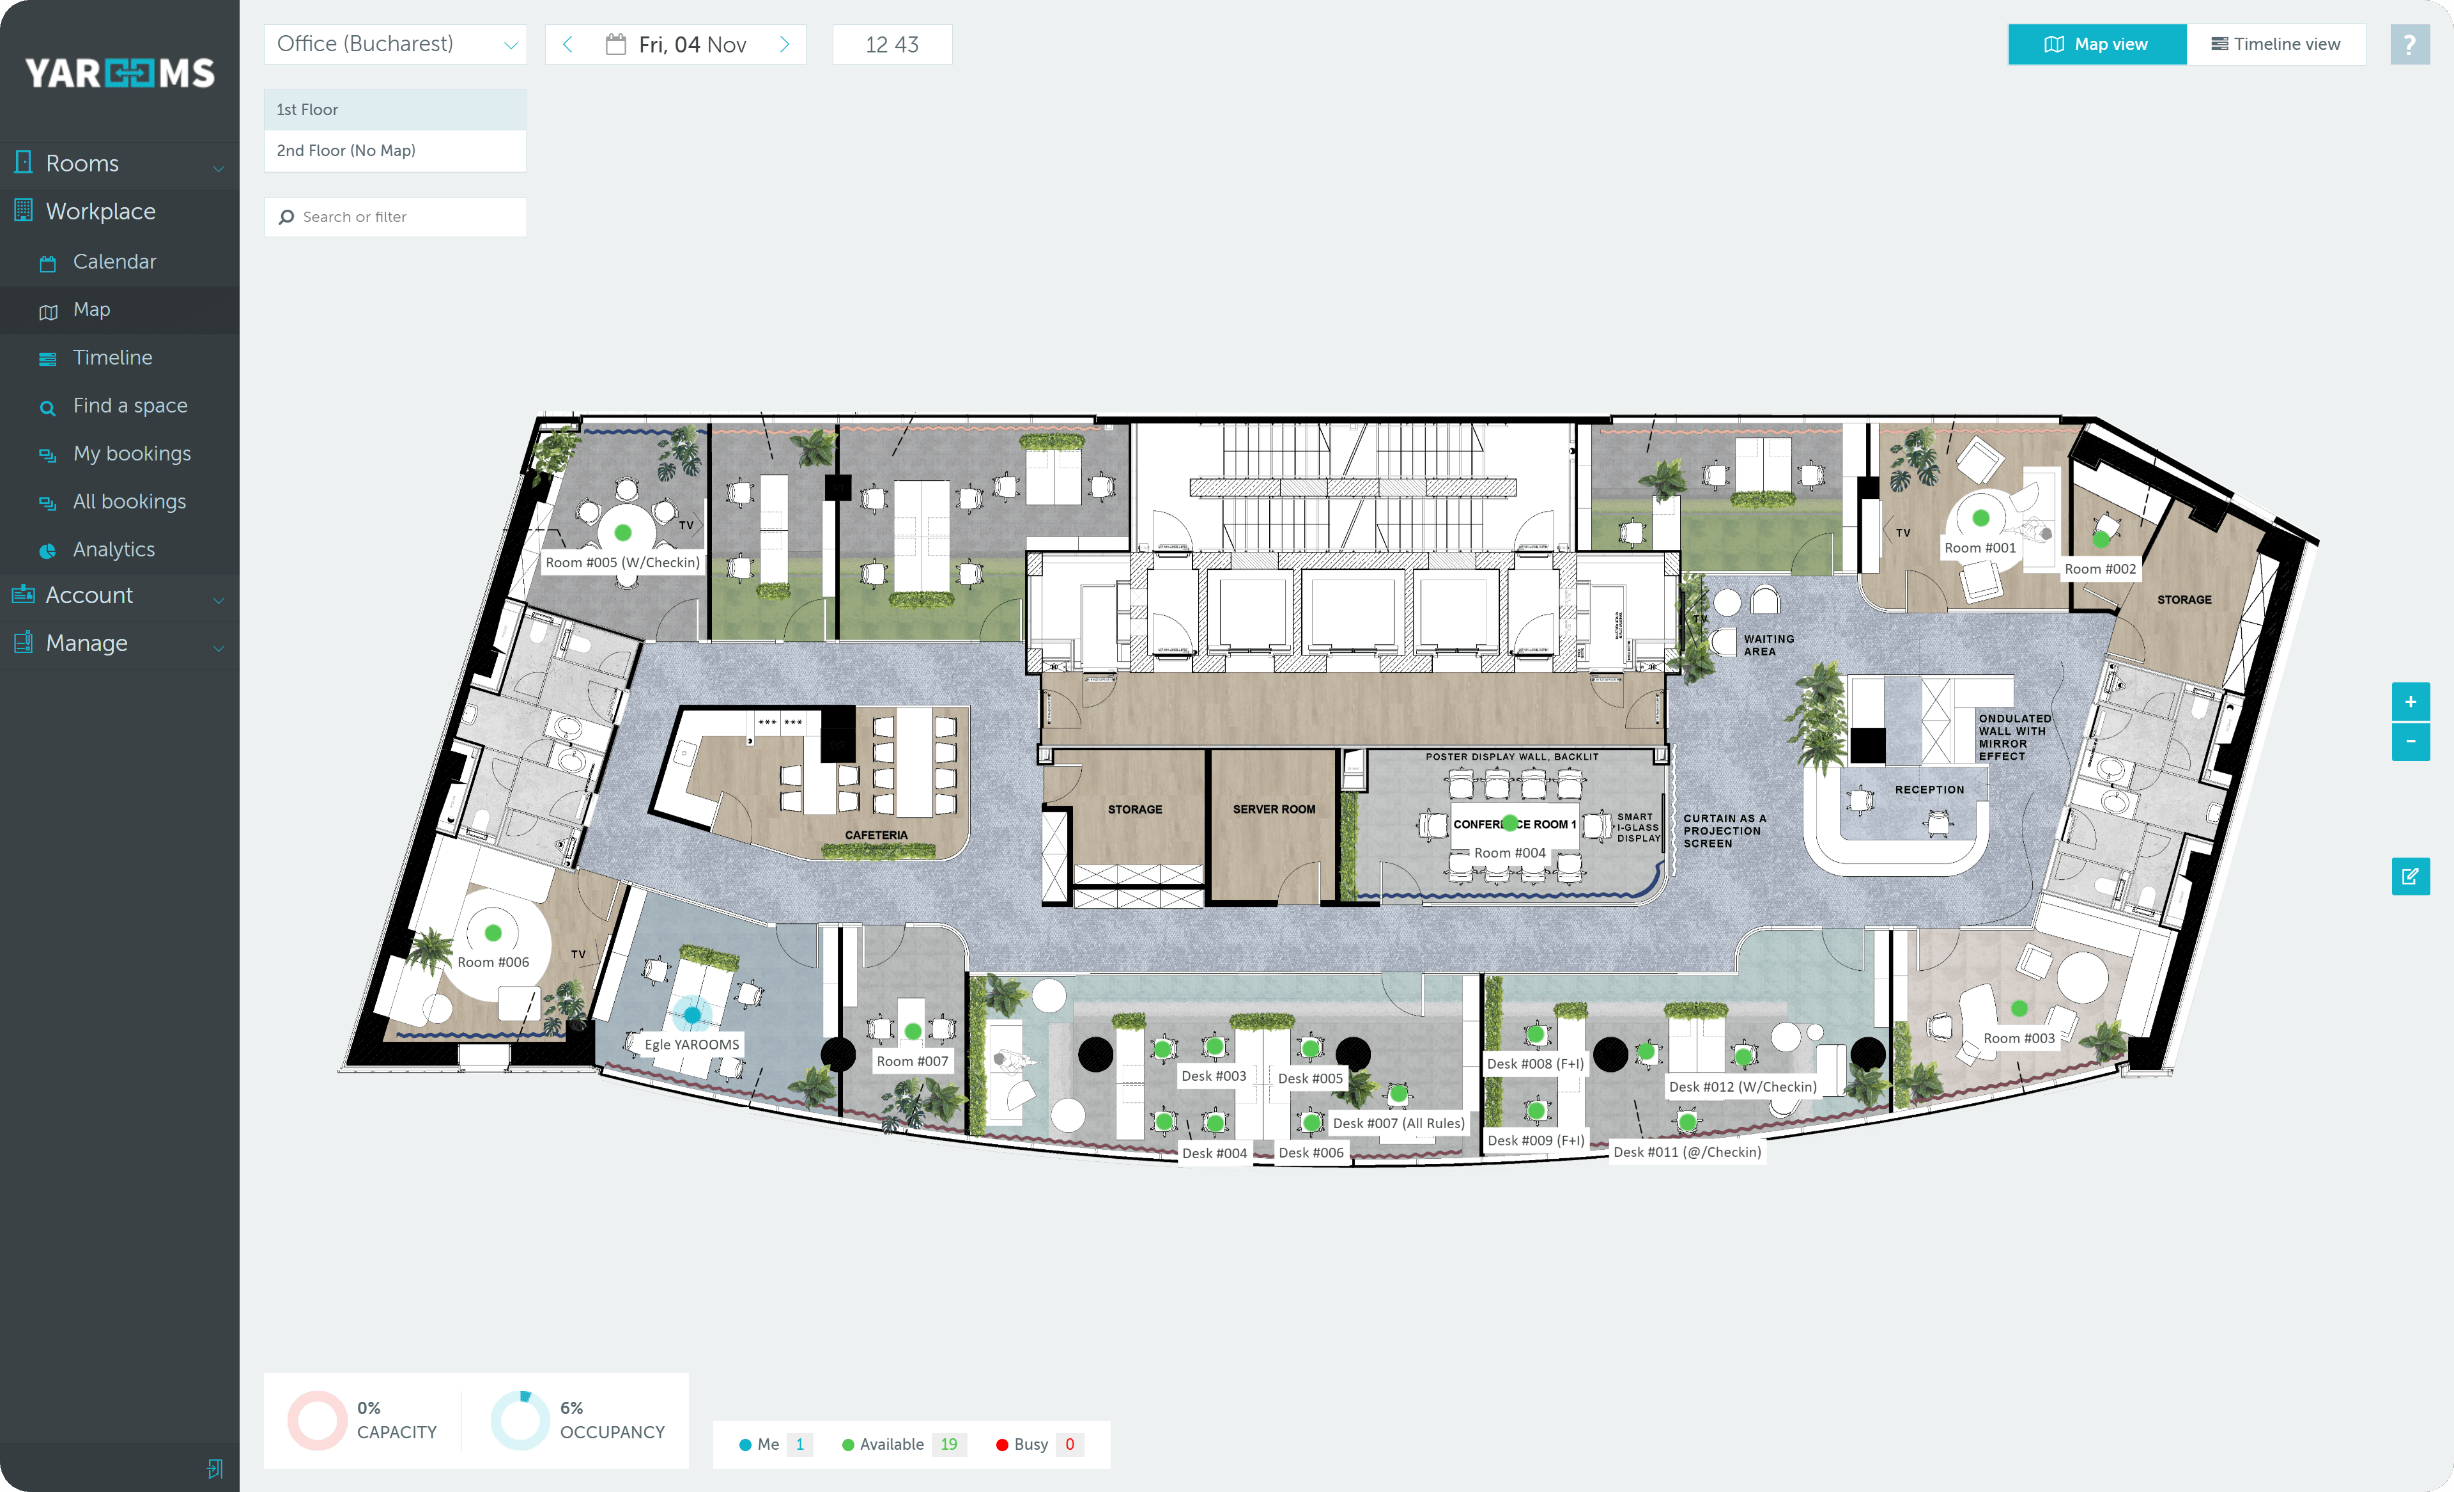The width and height of the screenshot is (2454, 1492).
Task: Select the Map icon in the sidebar
Action: point(48,310)
